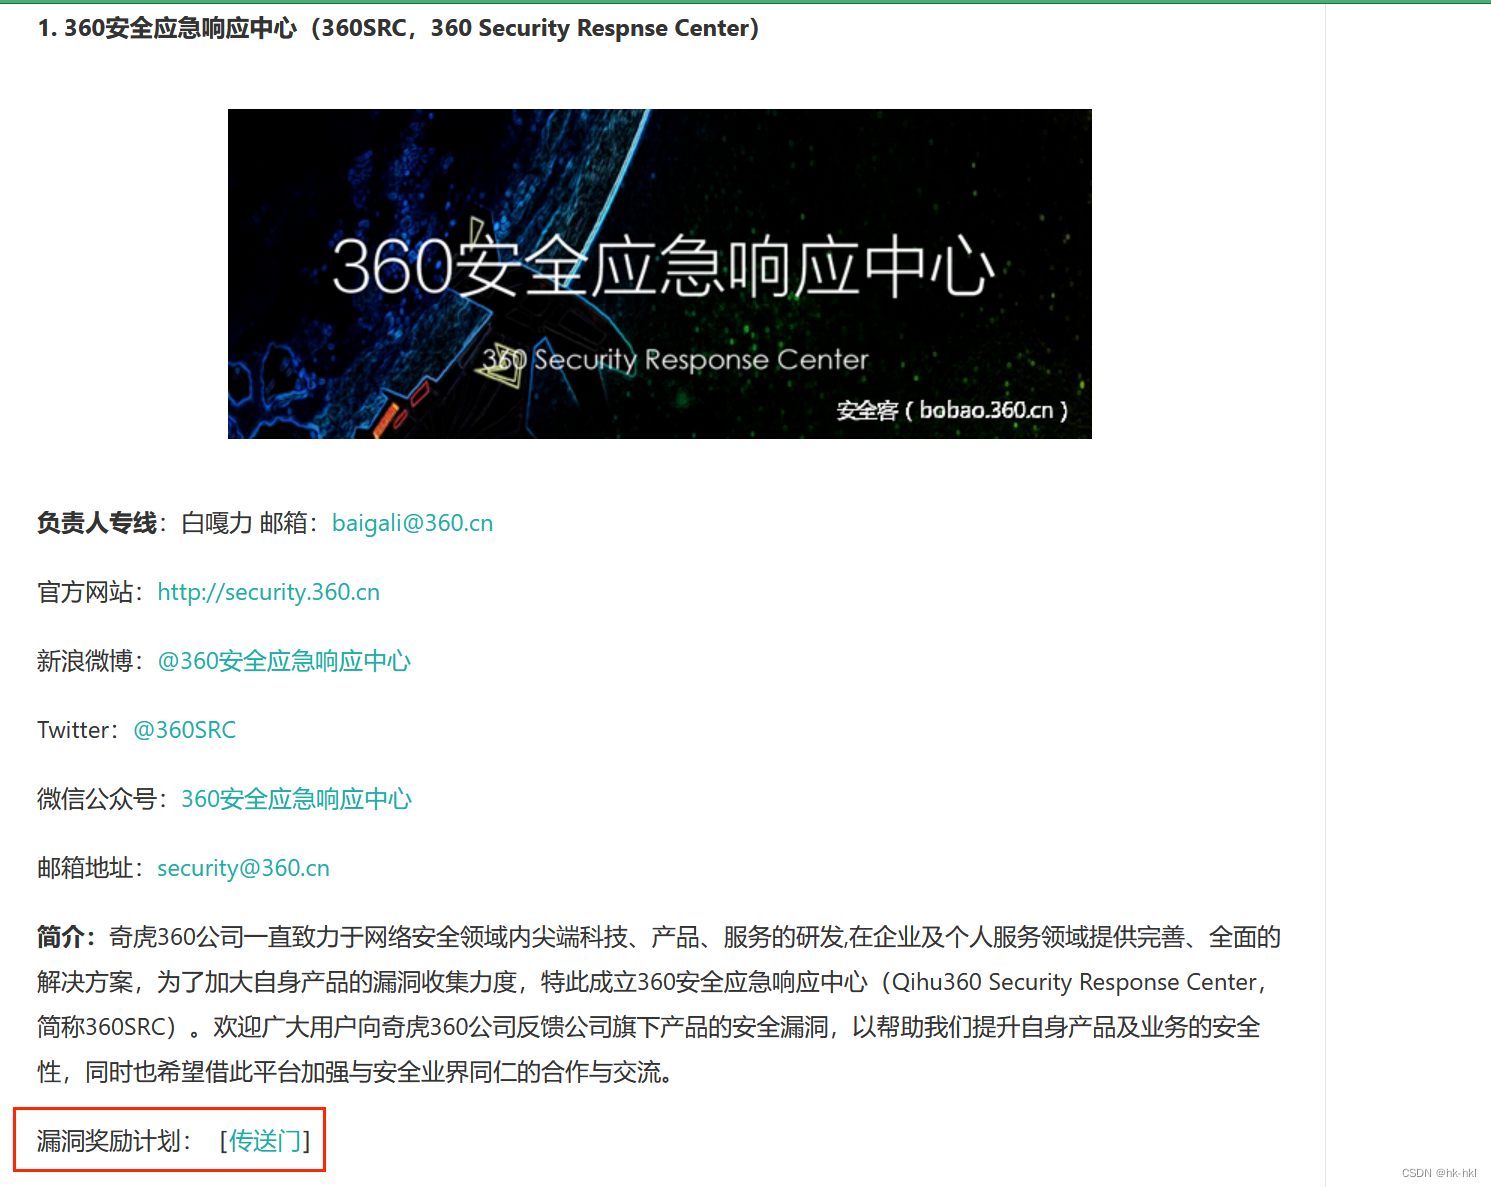This screenshot has height=1187, width=1491.
Task: Click the 安全客 bobao.360.cn text in banner
Action: pyautogui.click(x=951, y=409)
